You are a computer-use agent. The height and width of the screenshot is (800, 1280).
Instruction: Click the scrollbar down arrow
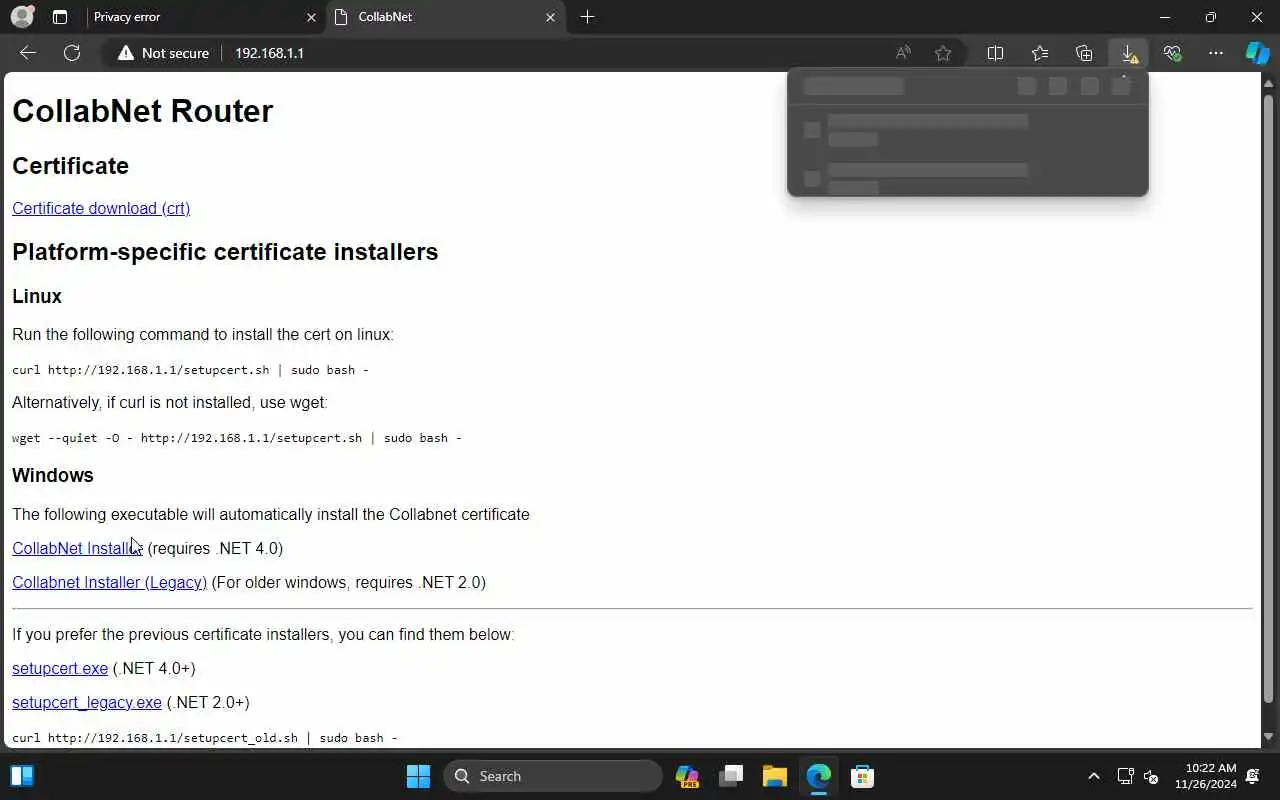pyautogui.click(x=1269, y=738)
